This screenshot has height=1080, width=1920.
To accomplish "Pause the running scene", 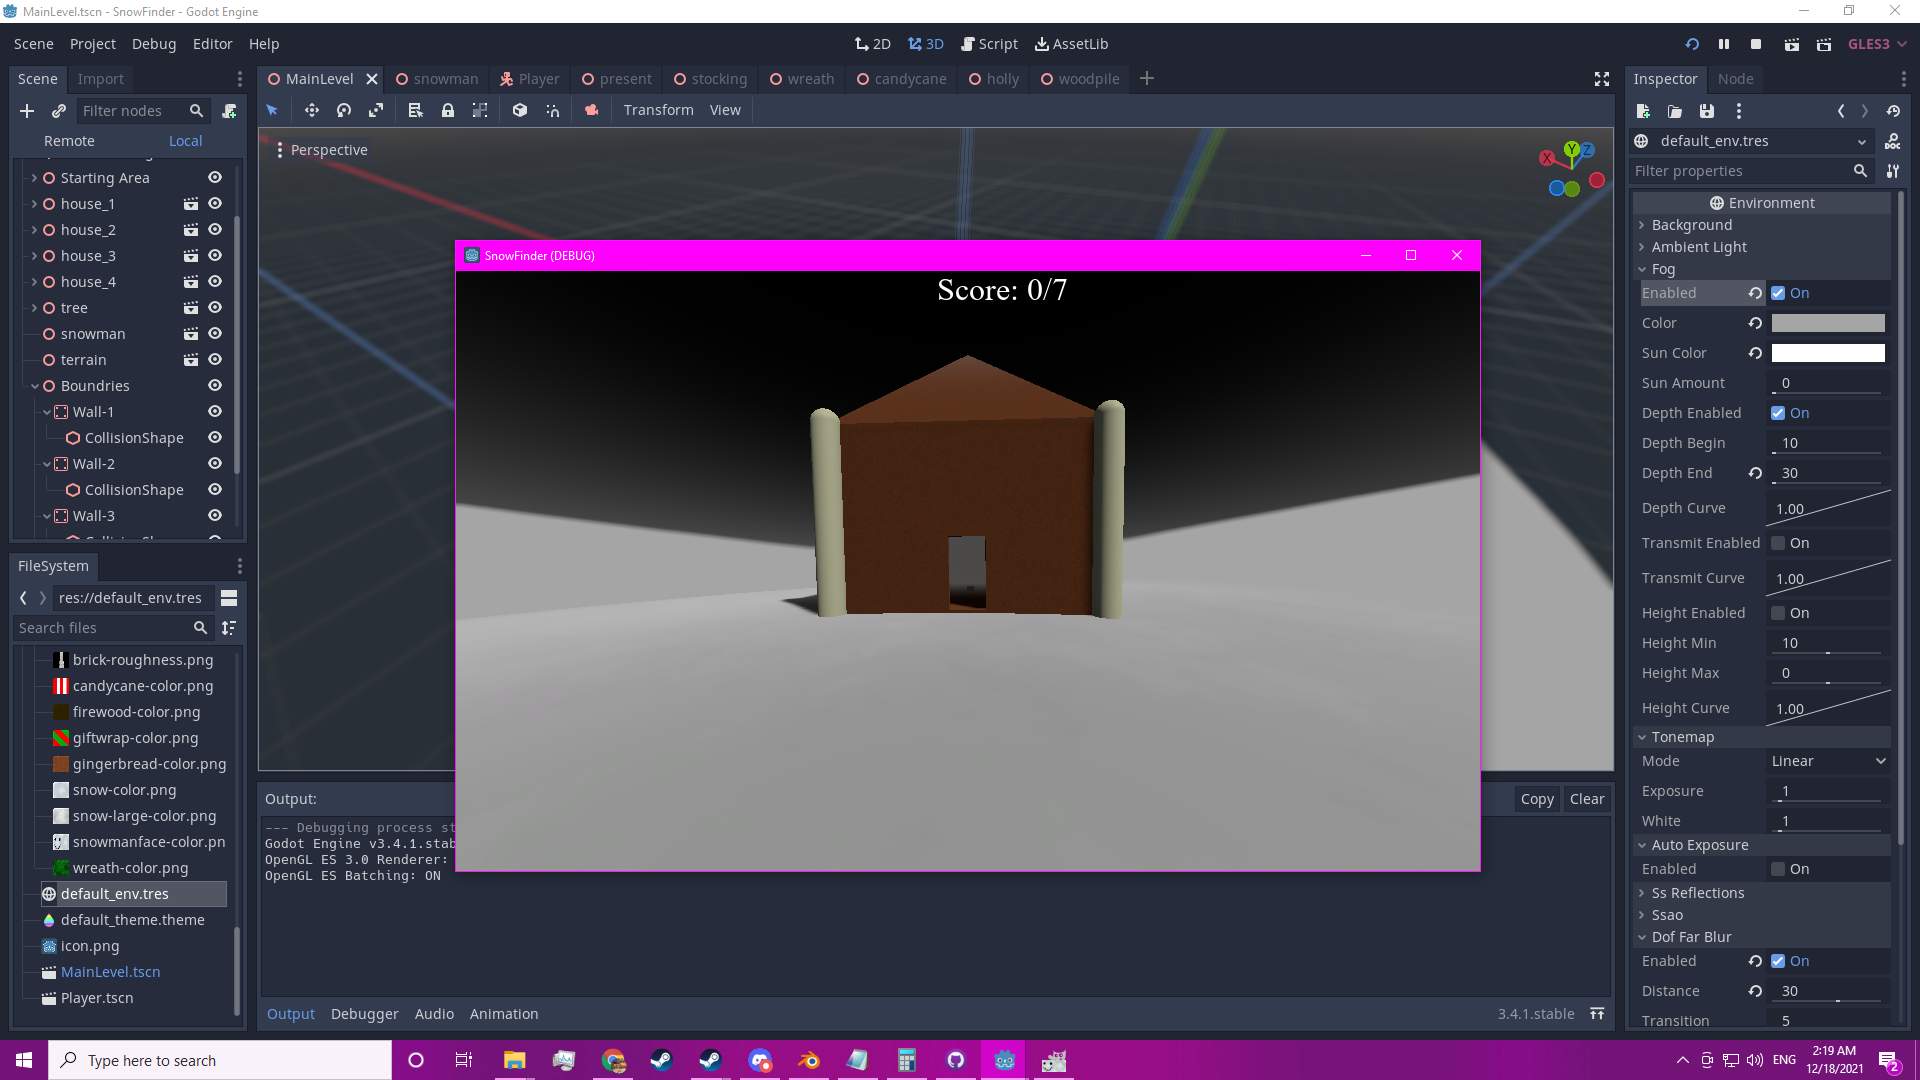I will coord(1724,44).
